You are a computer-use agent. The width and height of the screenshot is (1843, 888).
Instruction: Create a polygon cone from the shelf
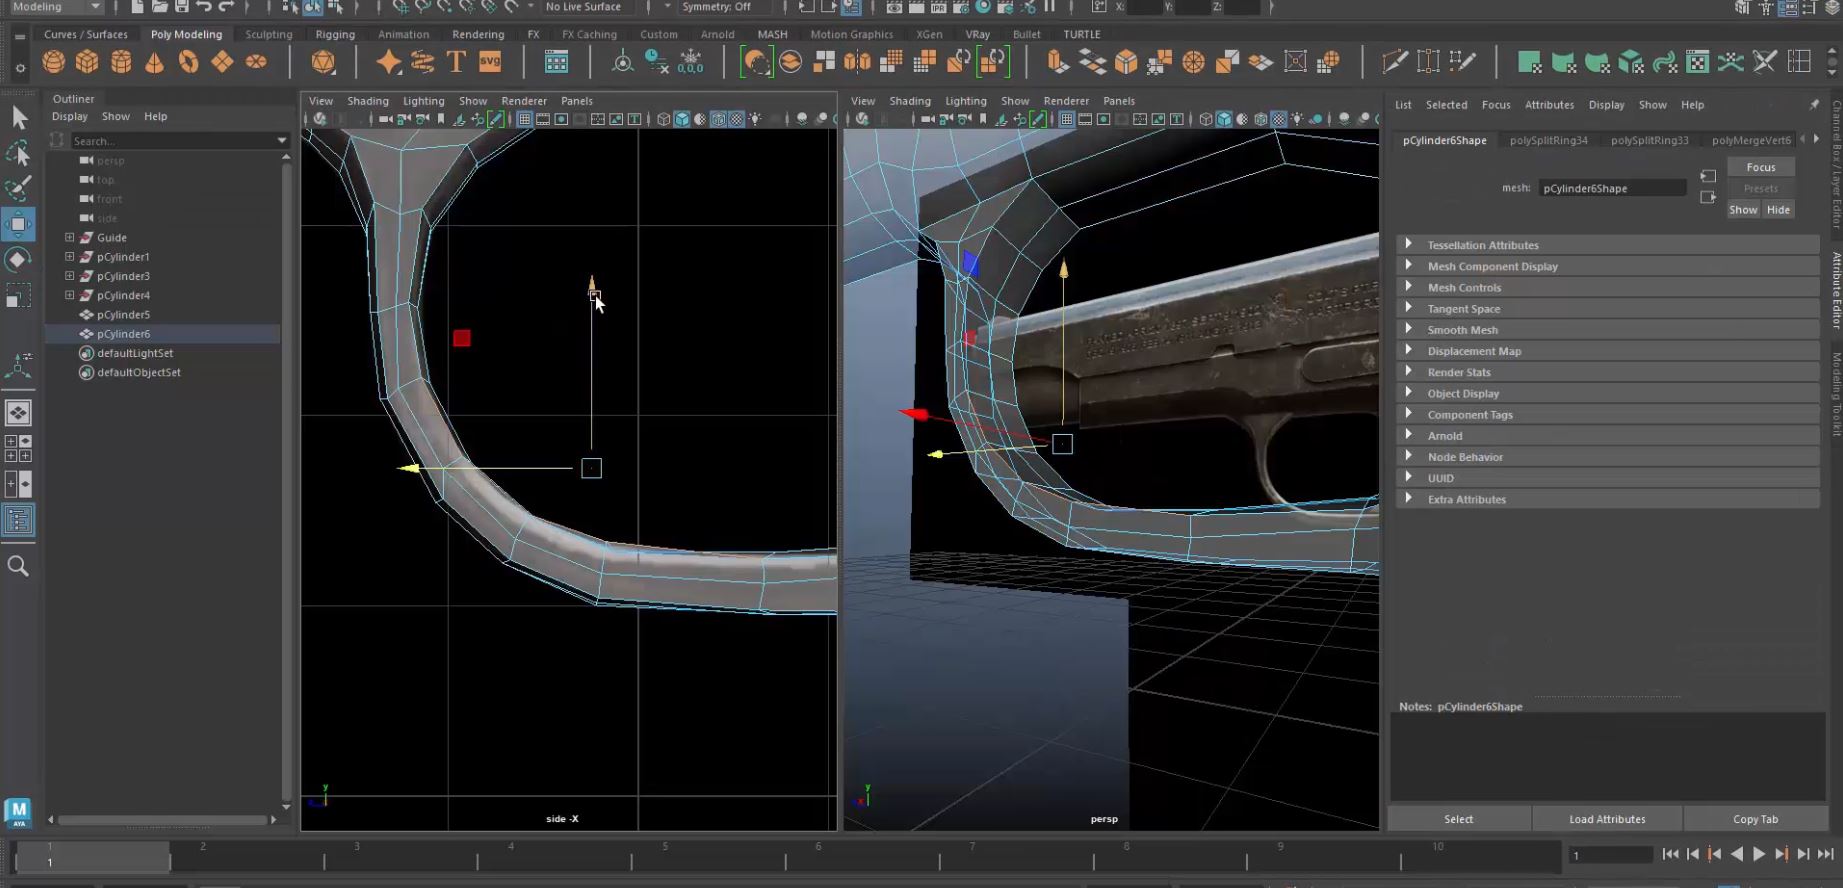coord(154,62)
